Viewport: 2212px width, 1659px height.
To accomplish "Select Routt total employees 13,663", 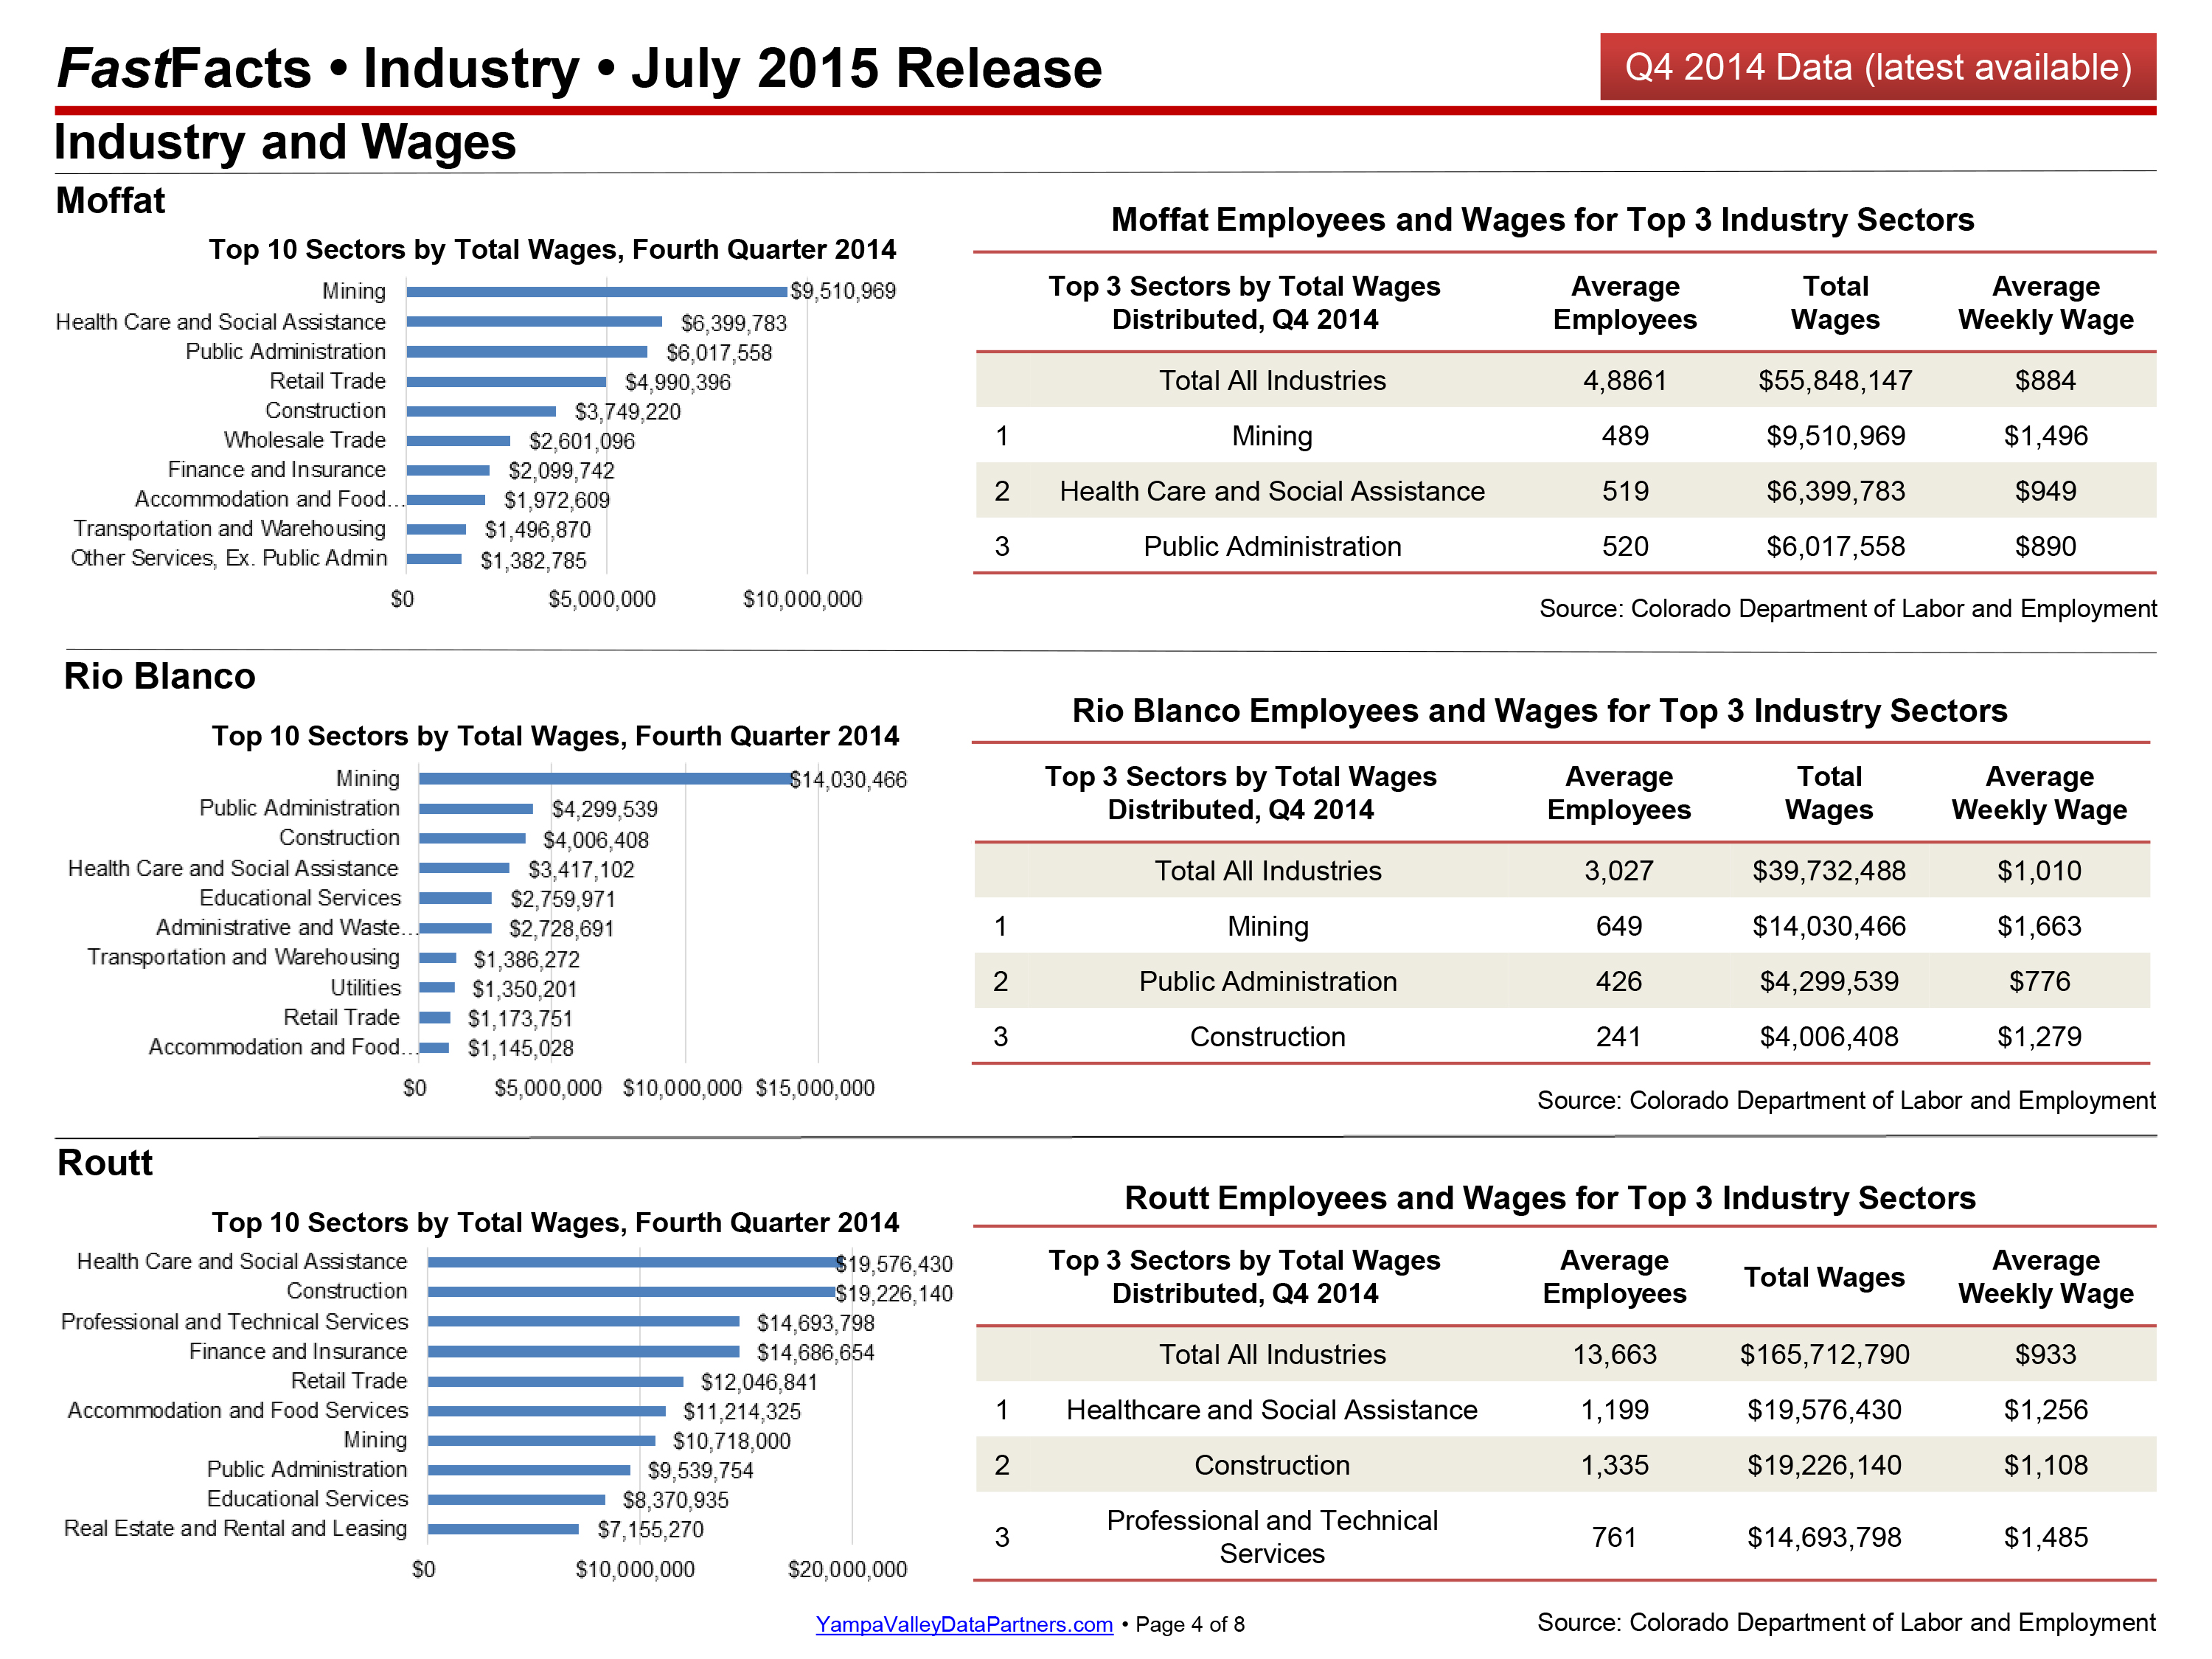I will coord(1615,1355).
